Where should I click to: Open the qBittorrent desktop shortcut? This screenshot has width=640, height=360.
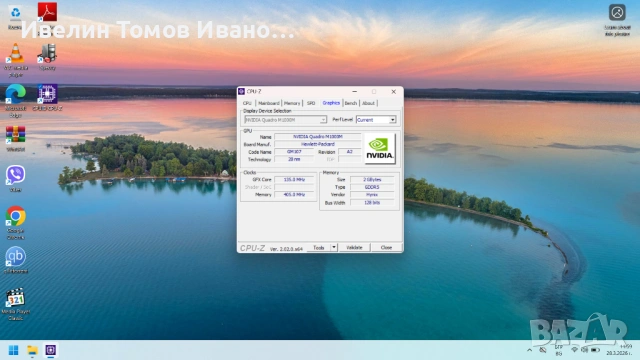tap(16, 260)
